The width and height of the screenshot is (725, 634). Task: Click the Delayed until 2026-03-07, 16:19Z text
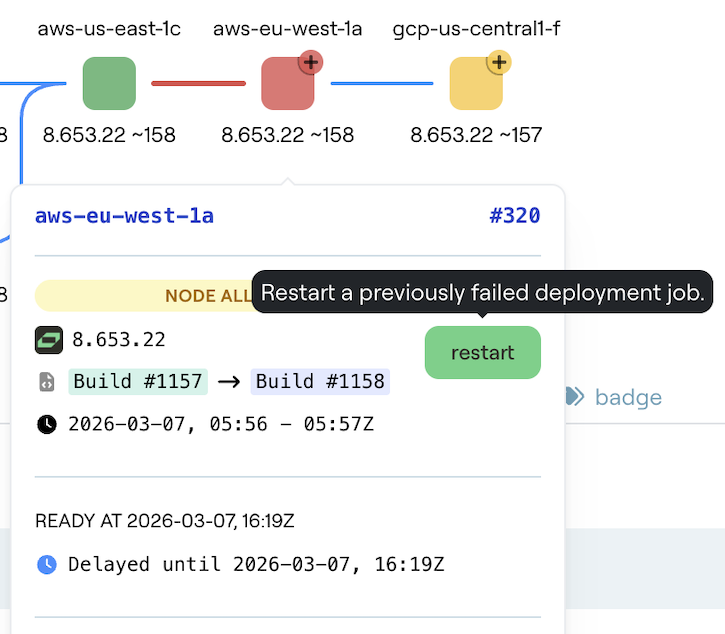(256, 564)
